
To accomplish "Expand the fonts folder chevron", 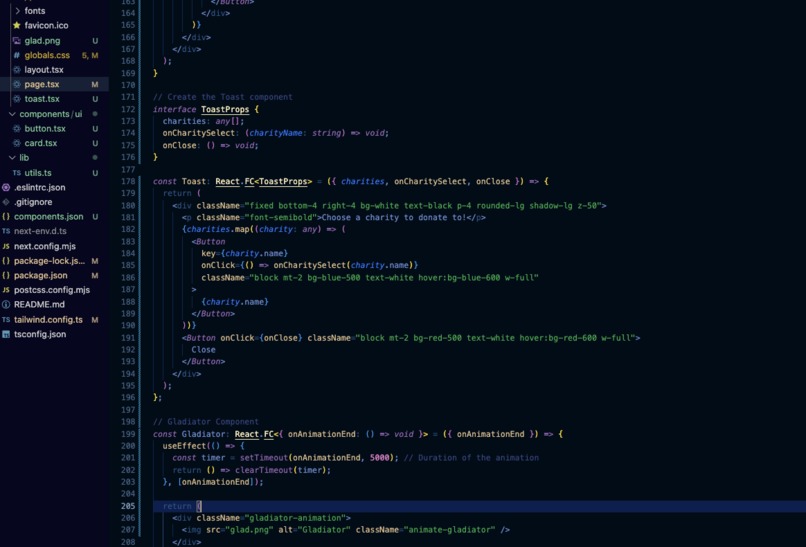I will [x=17, y=11].
